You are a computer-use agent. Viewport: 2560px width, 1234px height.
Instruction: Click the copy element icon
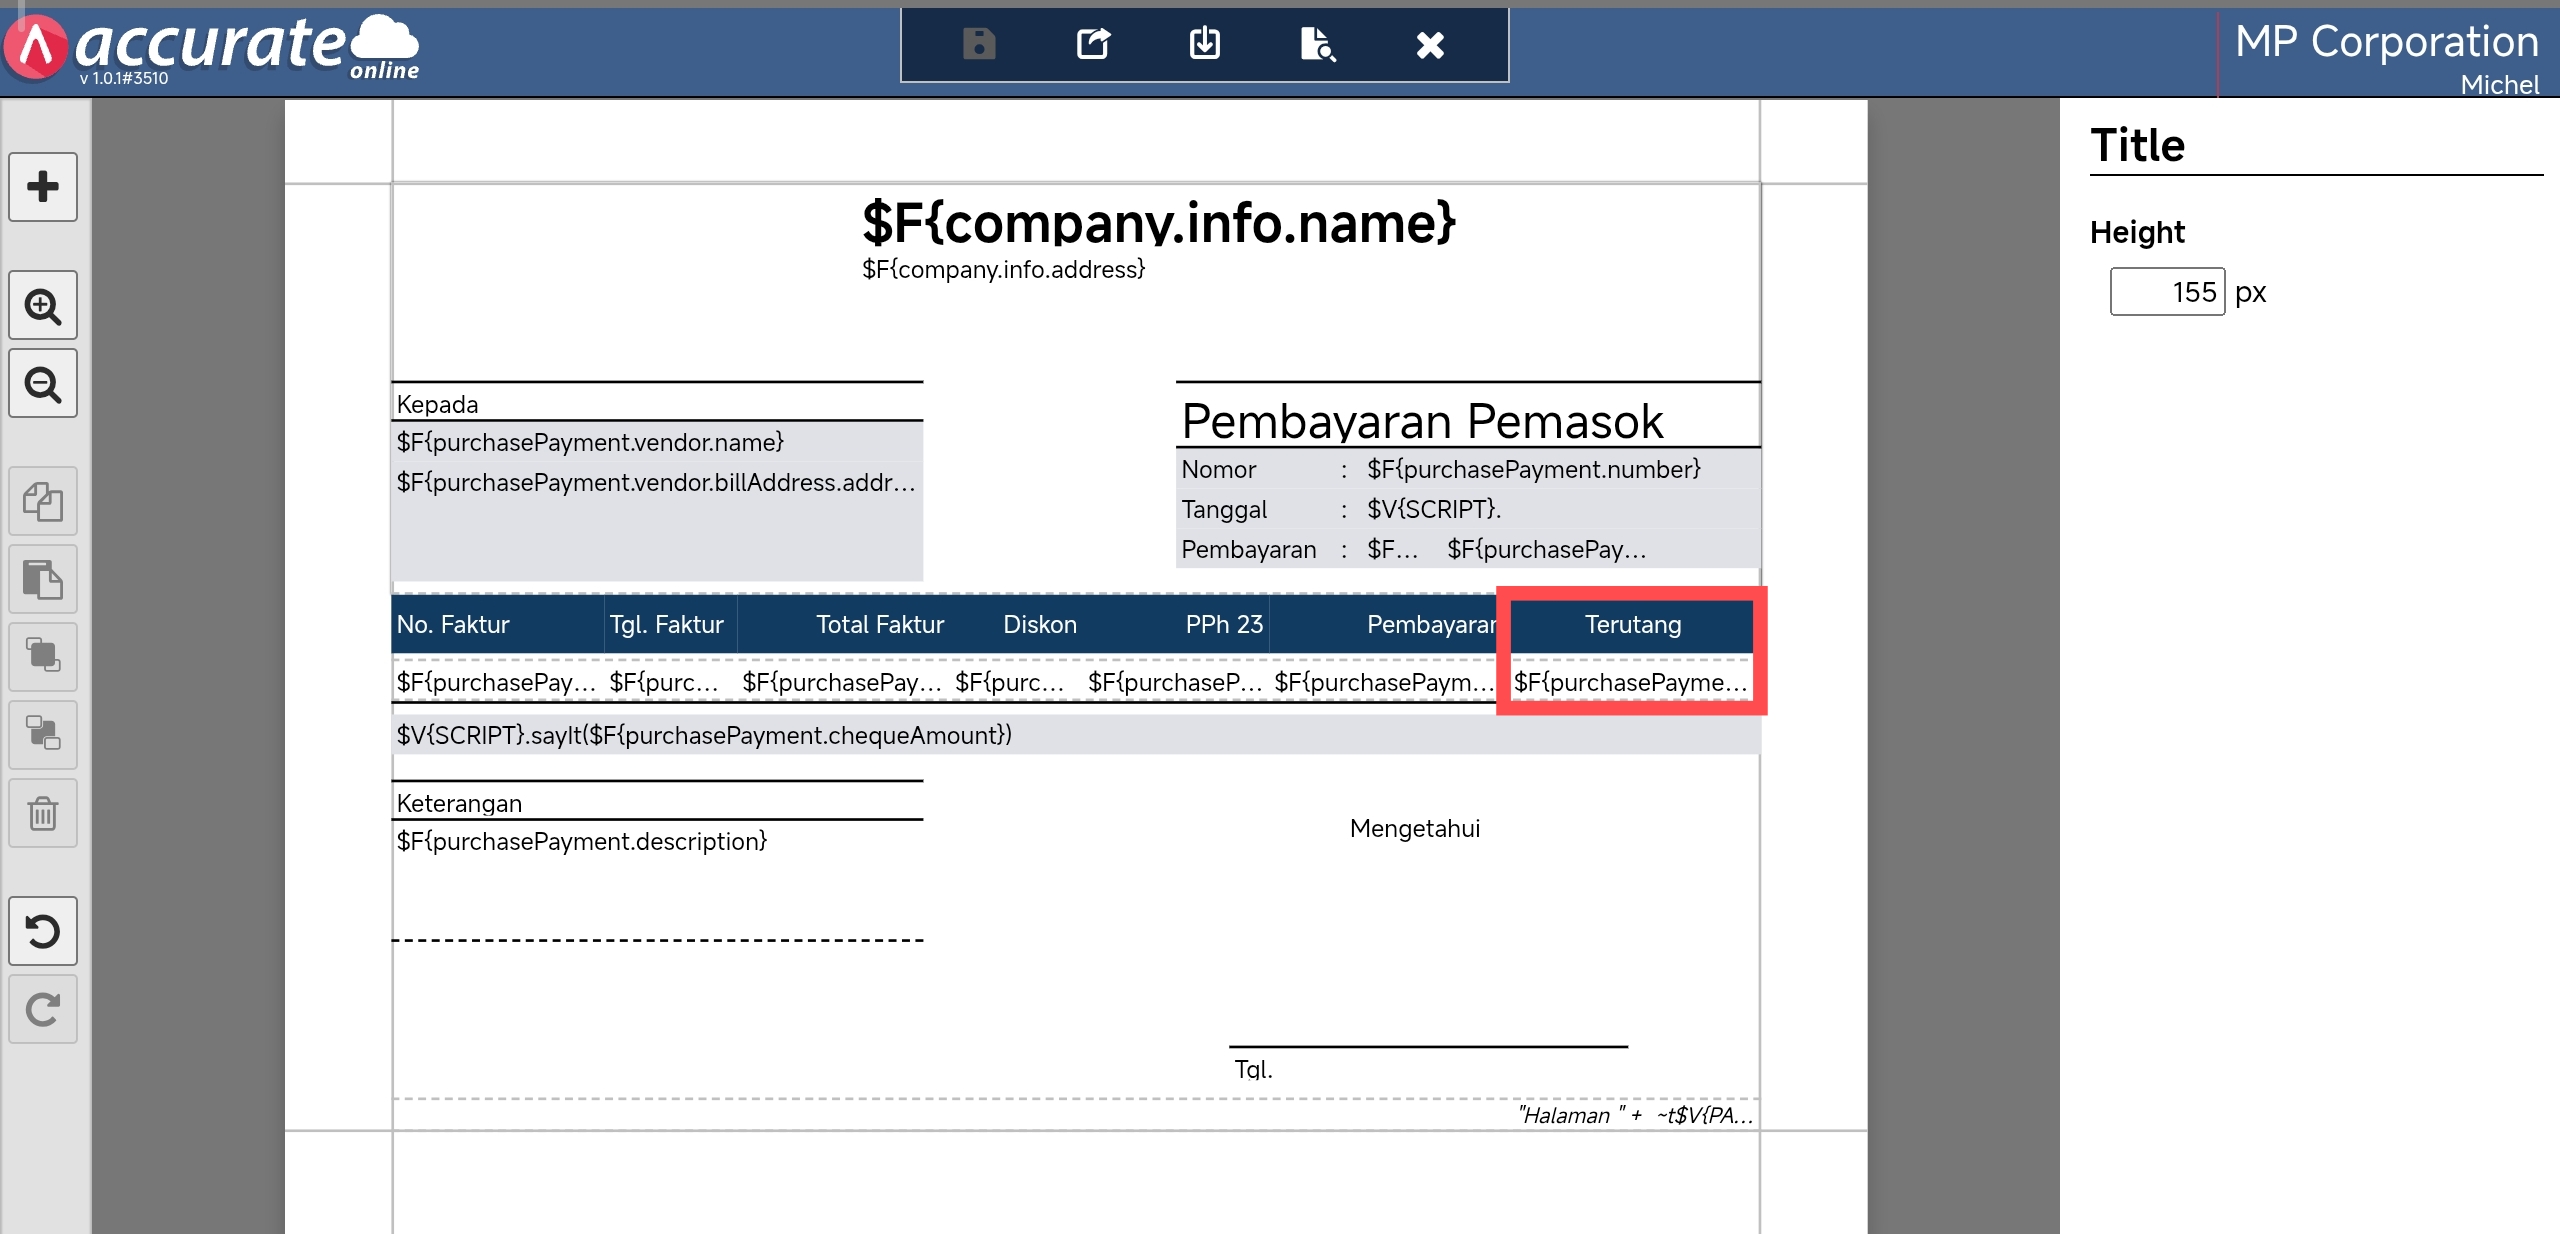pos(43,501)
